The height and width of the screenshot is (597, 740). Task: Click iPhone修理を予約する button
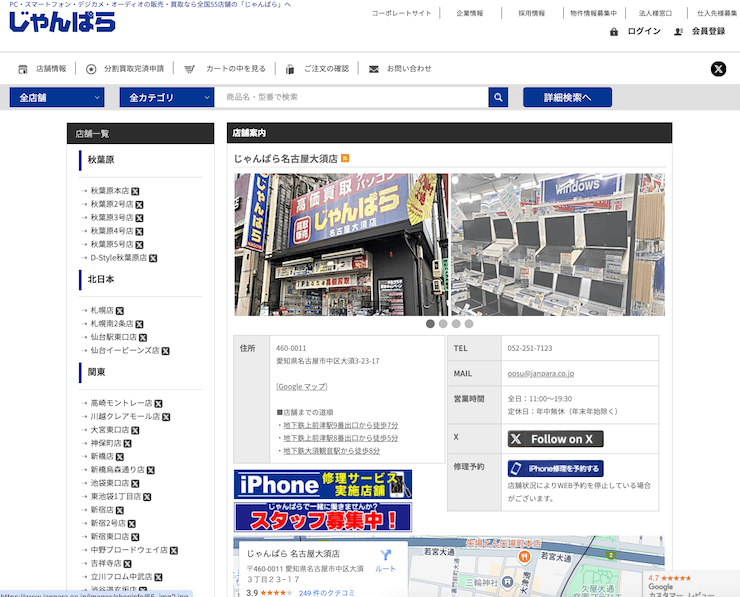[555, 469]
